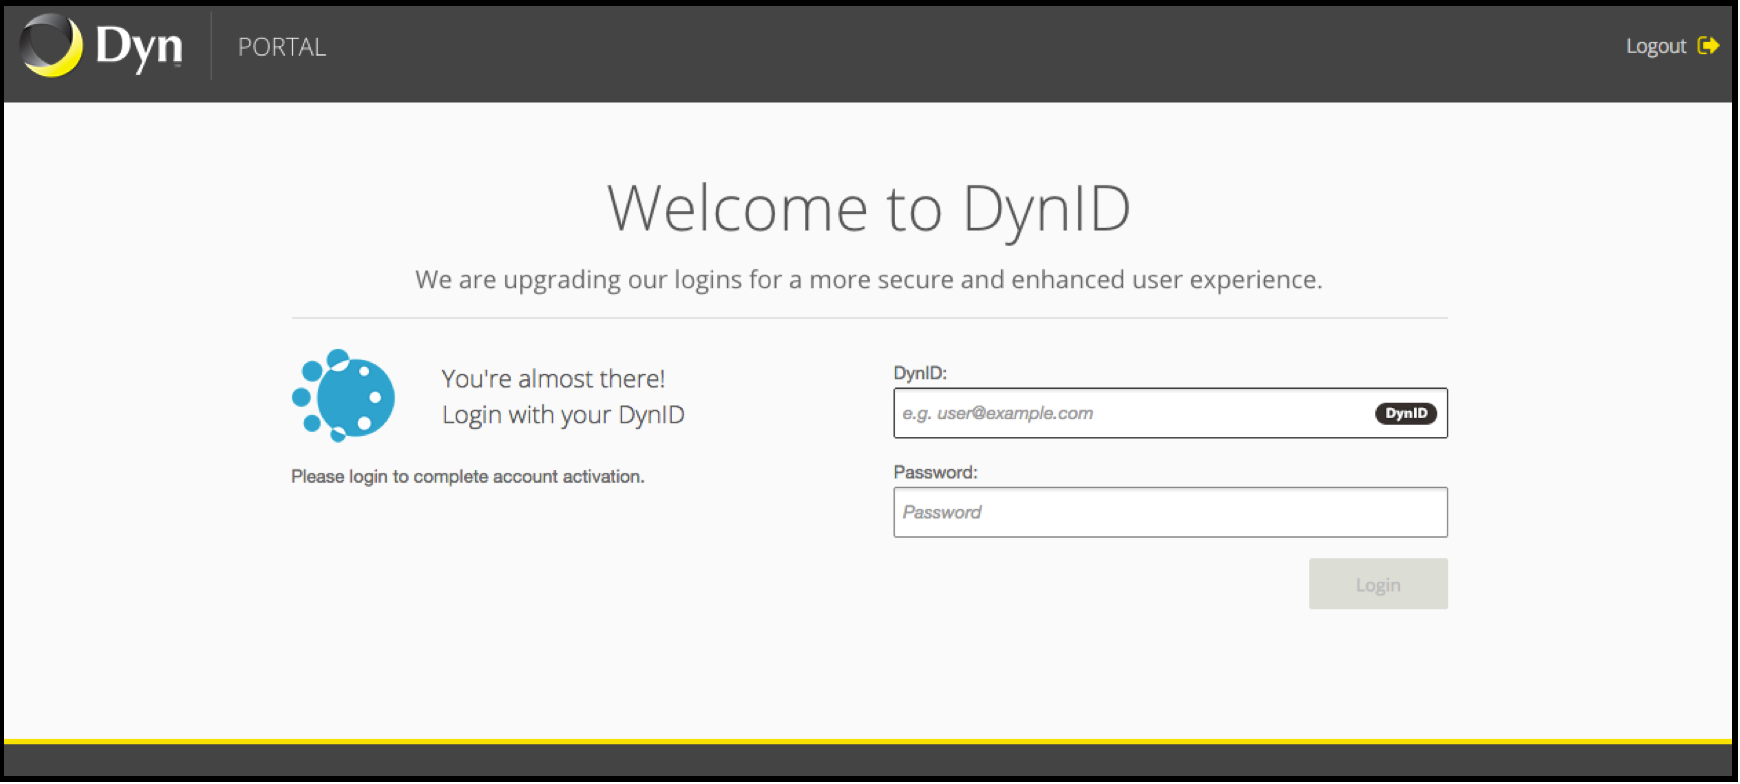Click the blue DynID dots illustration
This screenshot has width=1740, height=784.
tap(343, 396)
